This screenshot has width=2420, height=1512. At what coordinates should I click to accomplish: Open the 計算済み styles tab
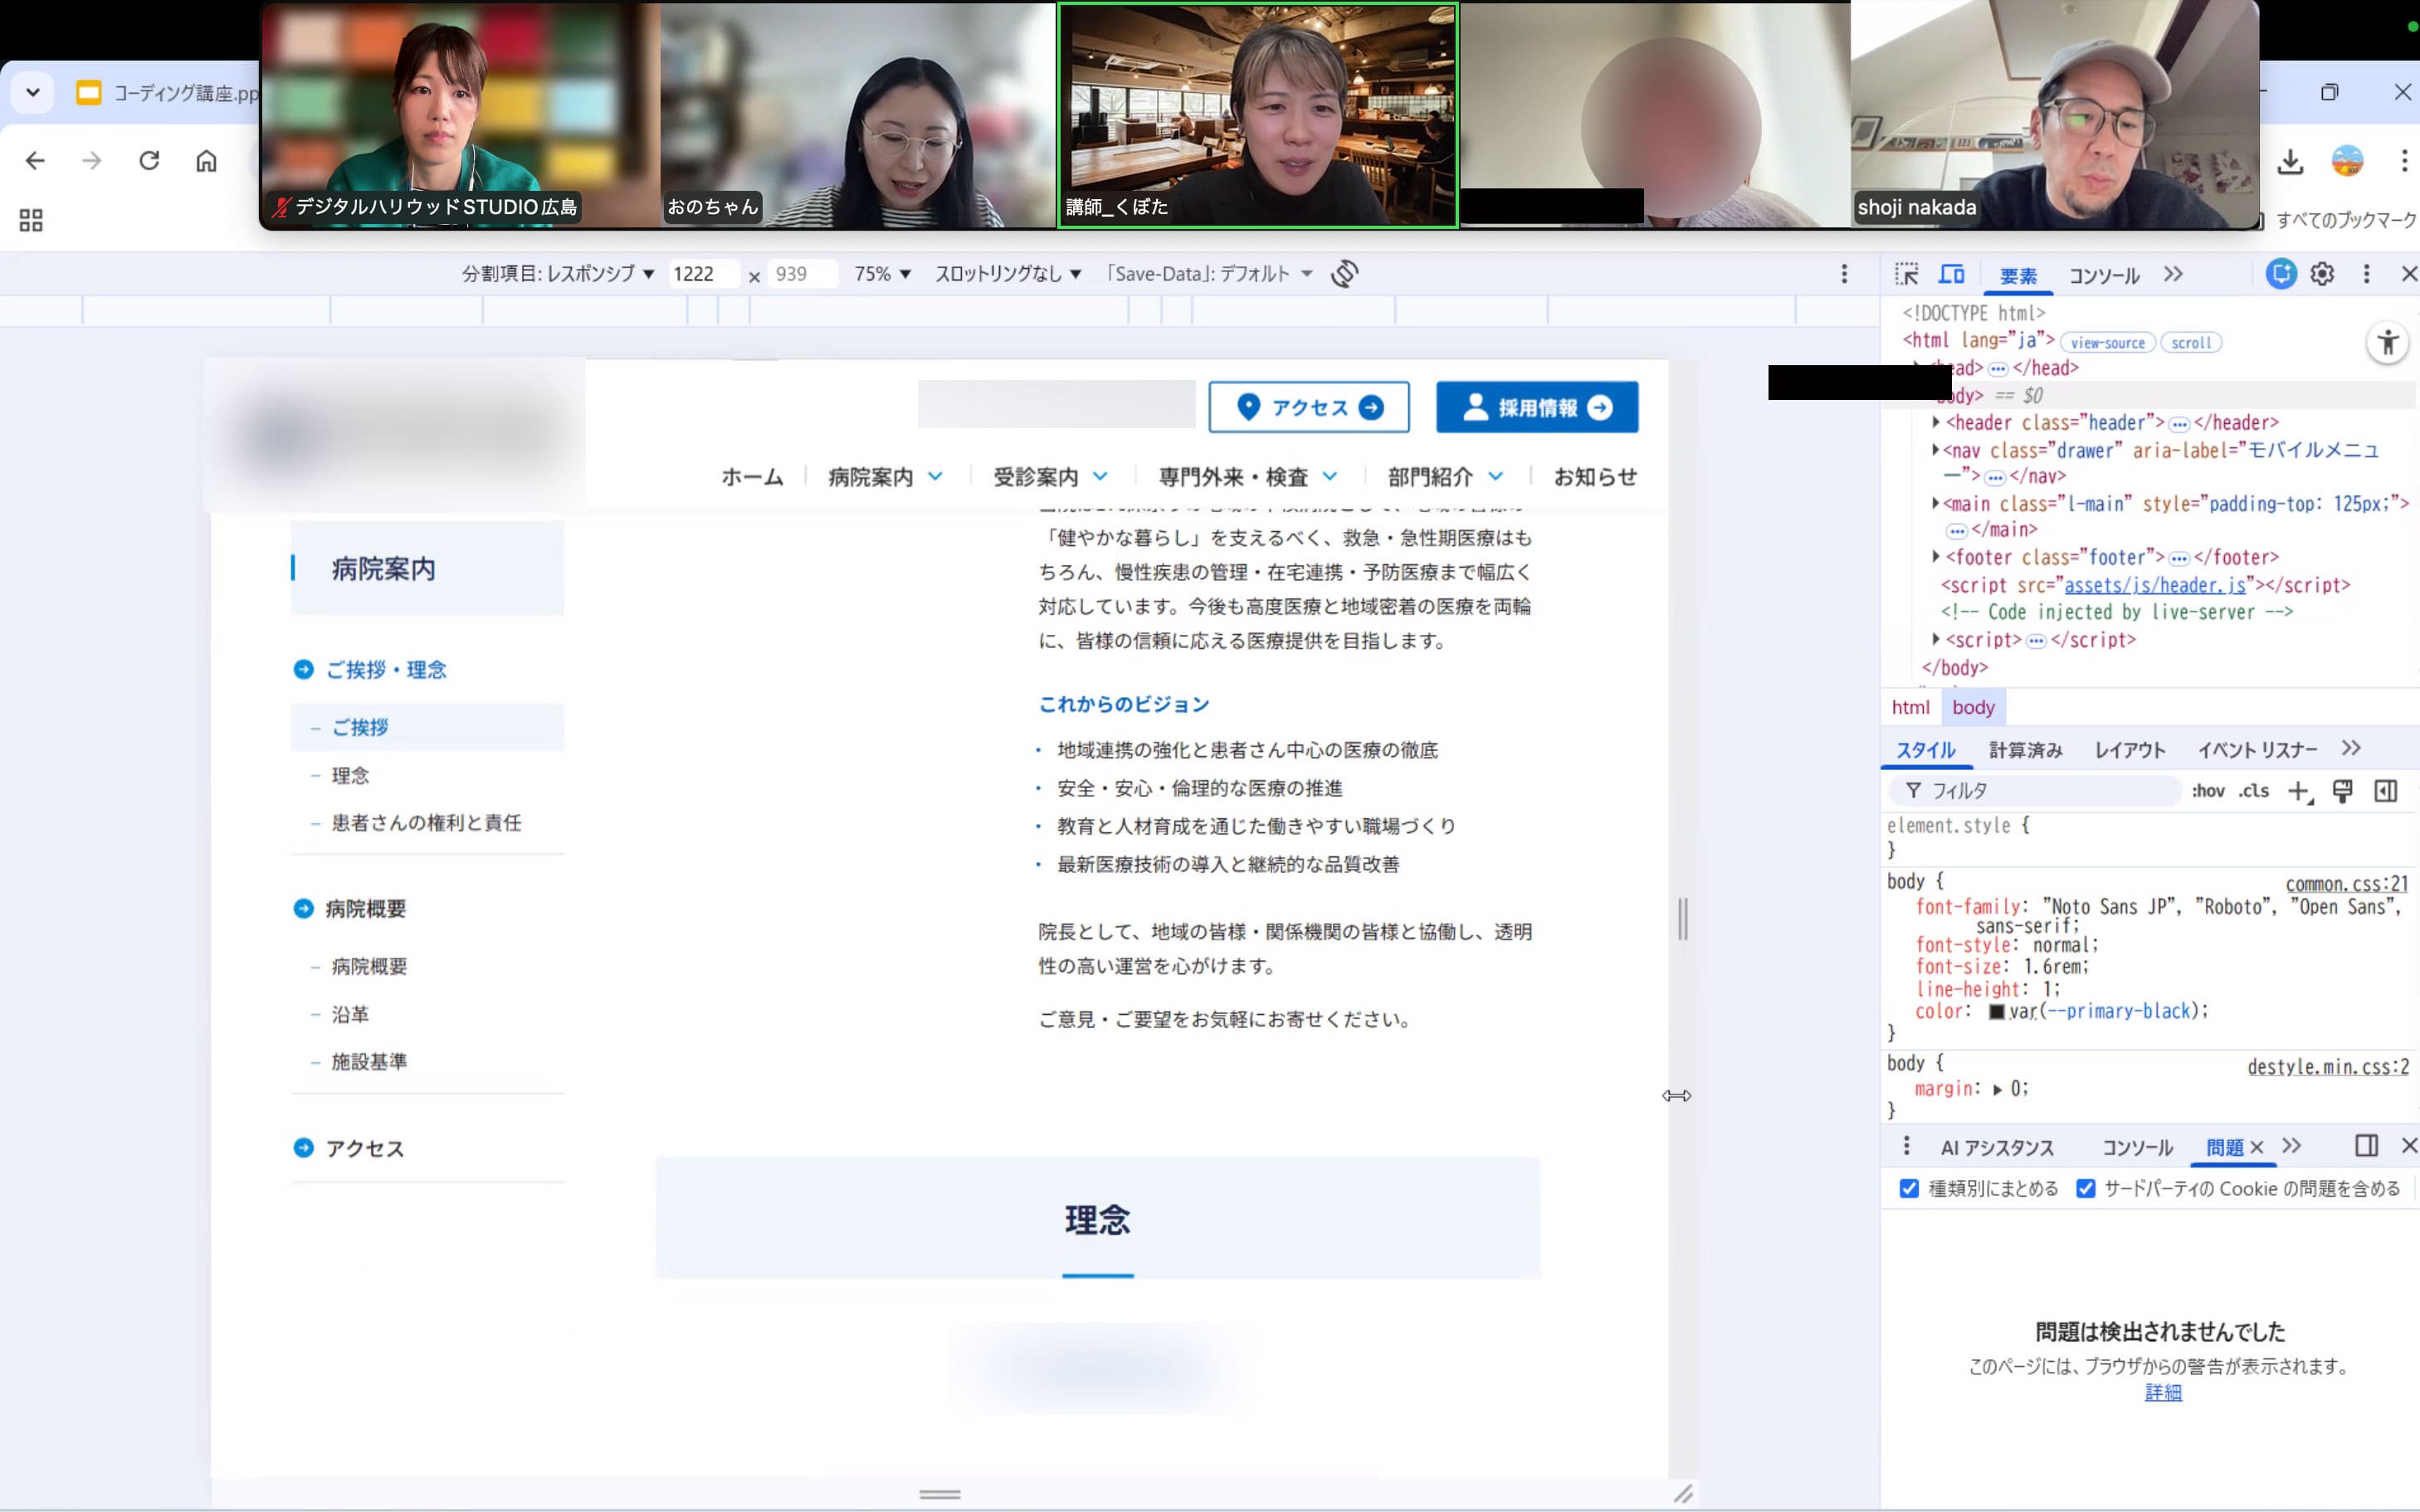tap(2026, 749)
